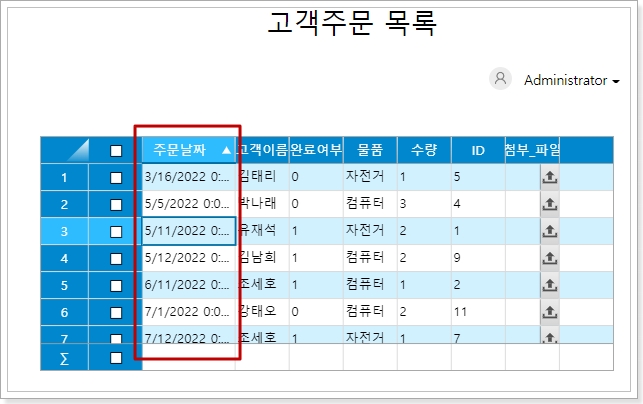Screen dimensions: 643x404
Task: Click the upload icon in row 6
Action: (550, 312)
